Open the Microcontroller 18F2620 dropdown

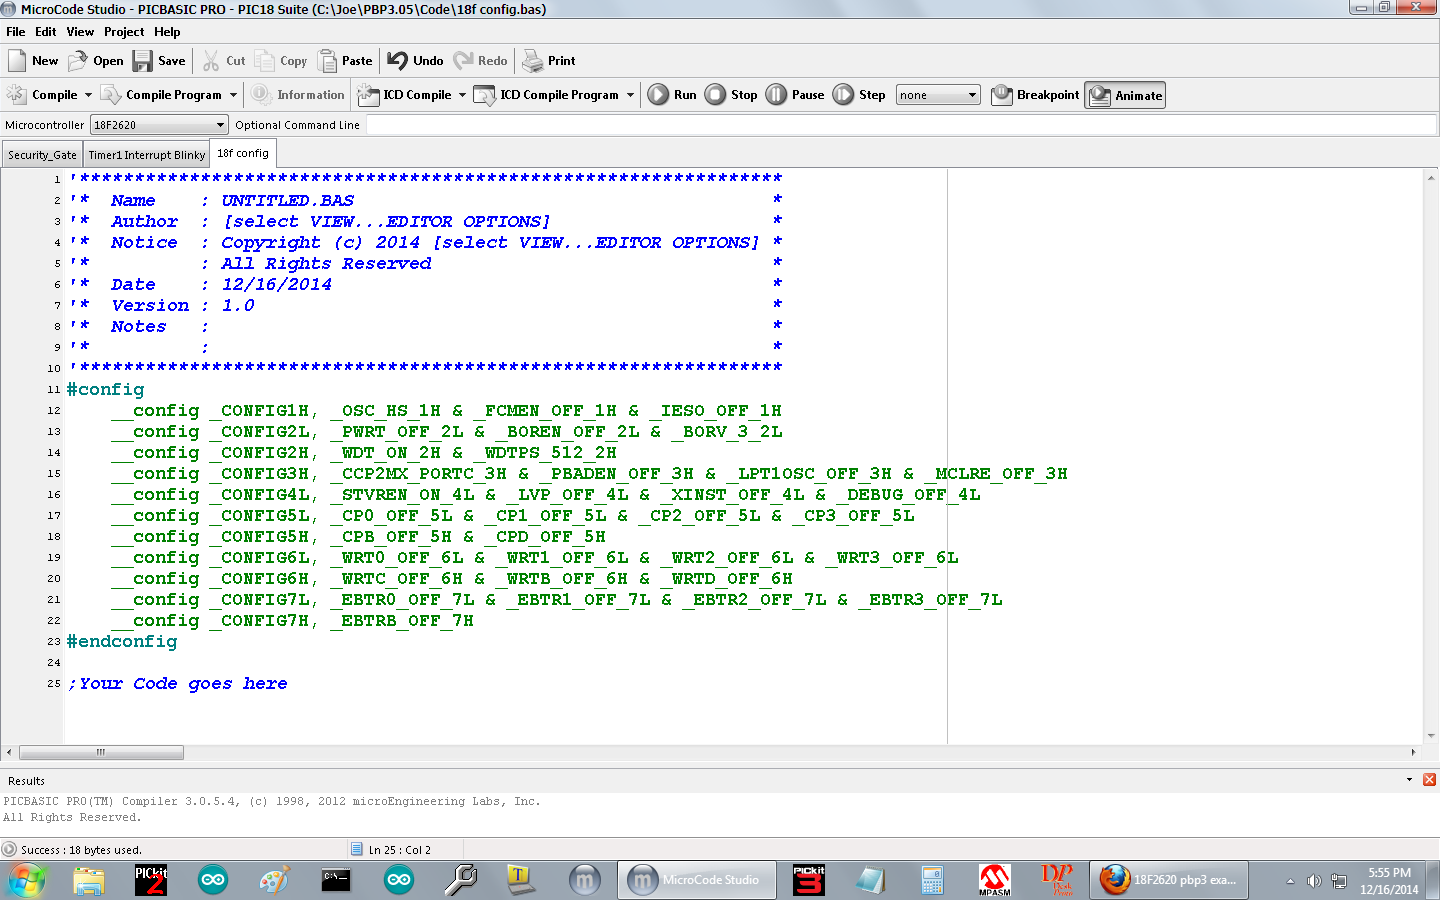[x=159, y=125]
